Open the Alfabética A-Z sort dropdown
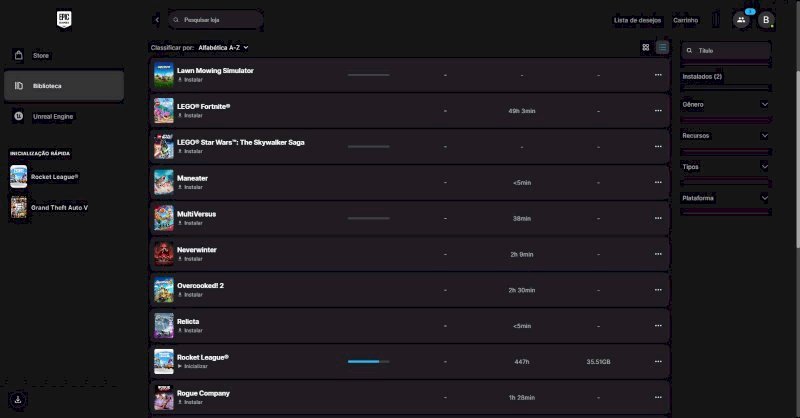This screenshot has height=418, width=800. click(223, 47)
